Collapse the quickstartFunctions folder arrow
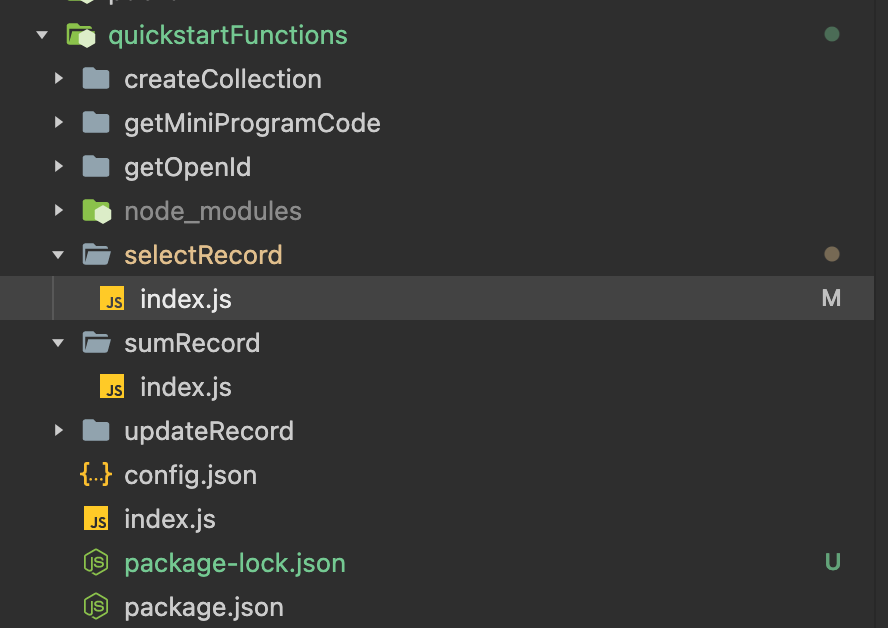 (42, 36)
